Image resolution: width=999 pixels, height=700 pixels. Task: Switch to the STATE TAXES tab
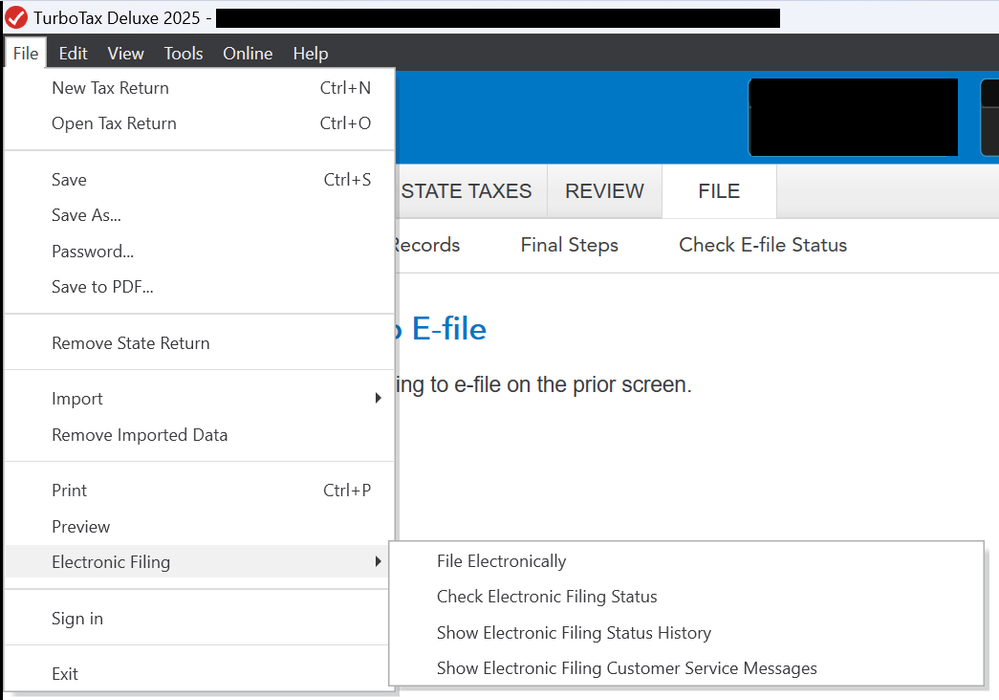click(x=467, y=191)
